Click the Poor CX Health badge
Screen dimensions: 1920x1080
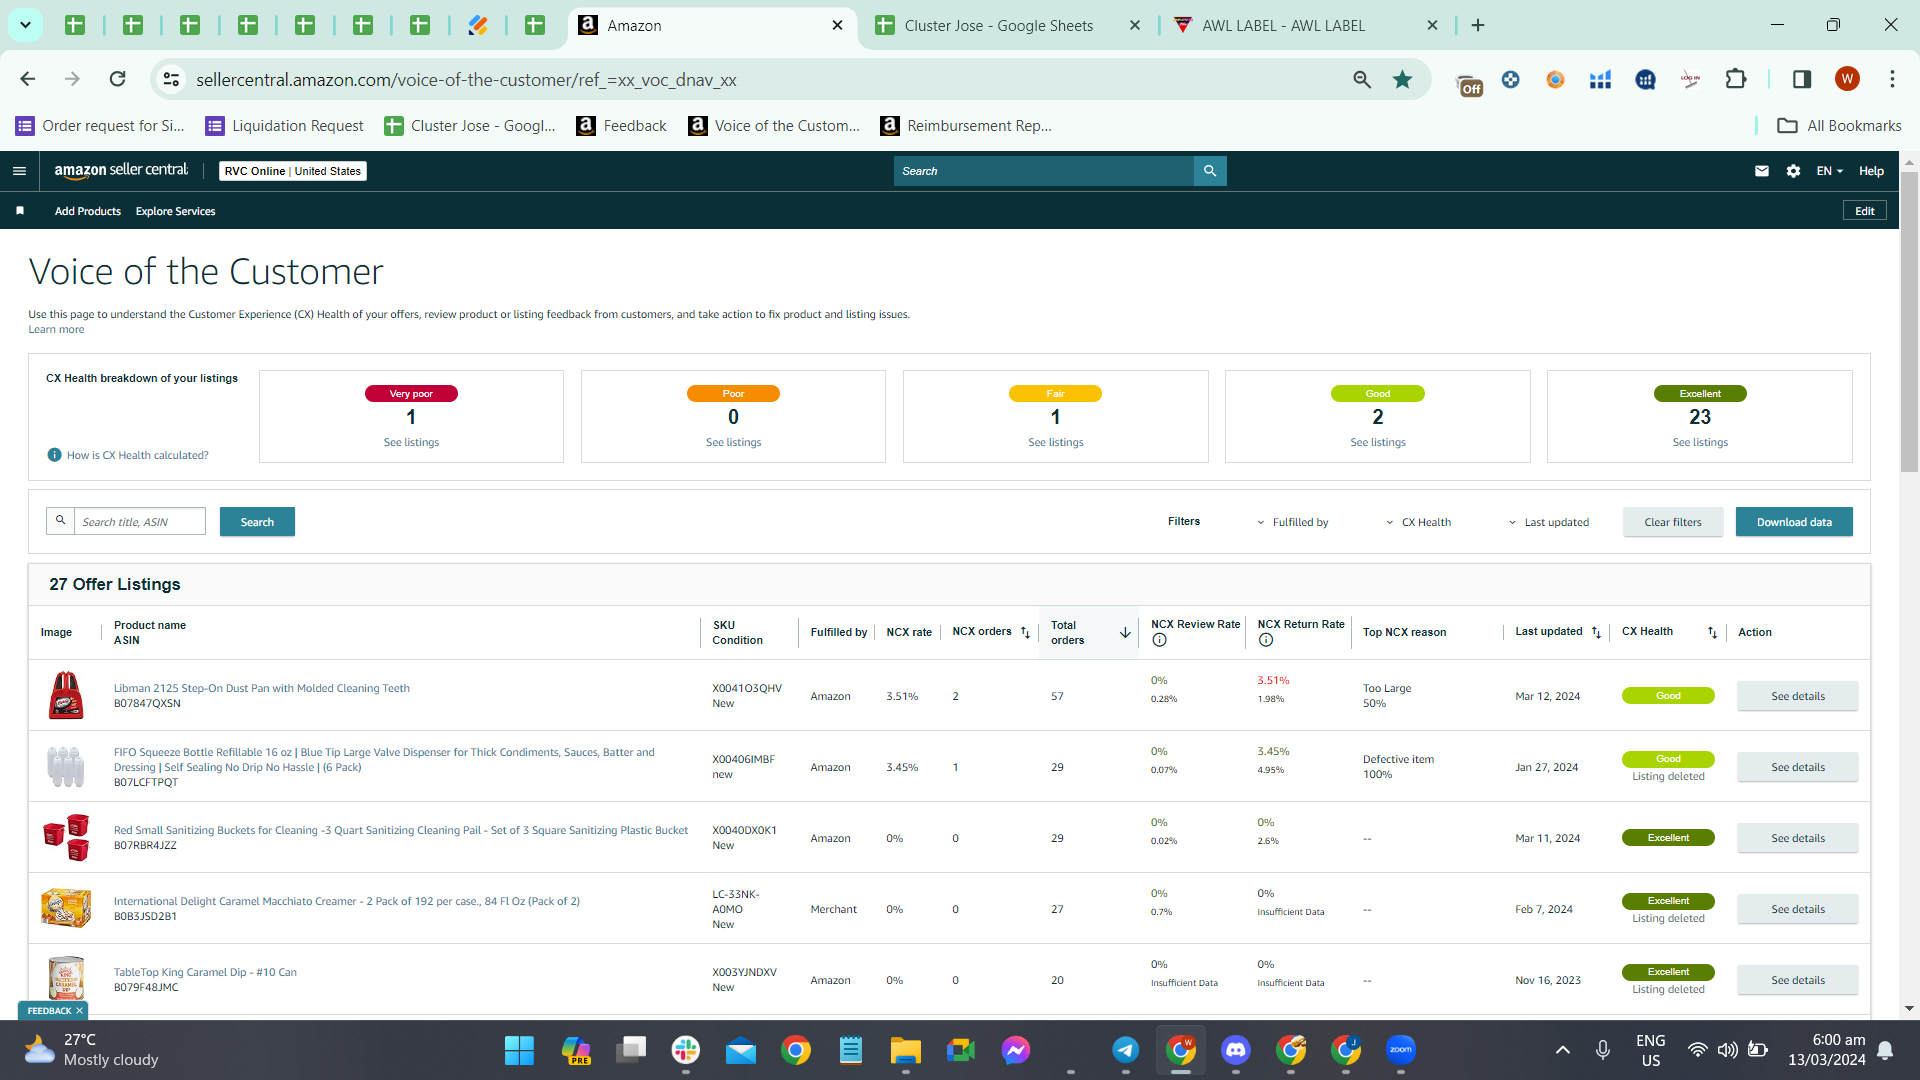coord(733,394)
